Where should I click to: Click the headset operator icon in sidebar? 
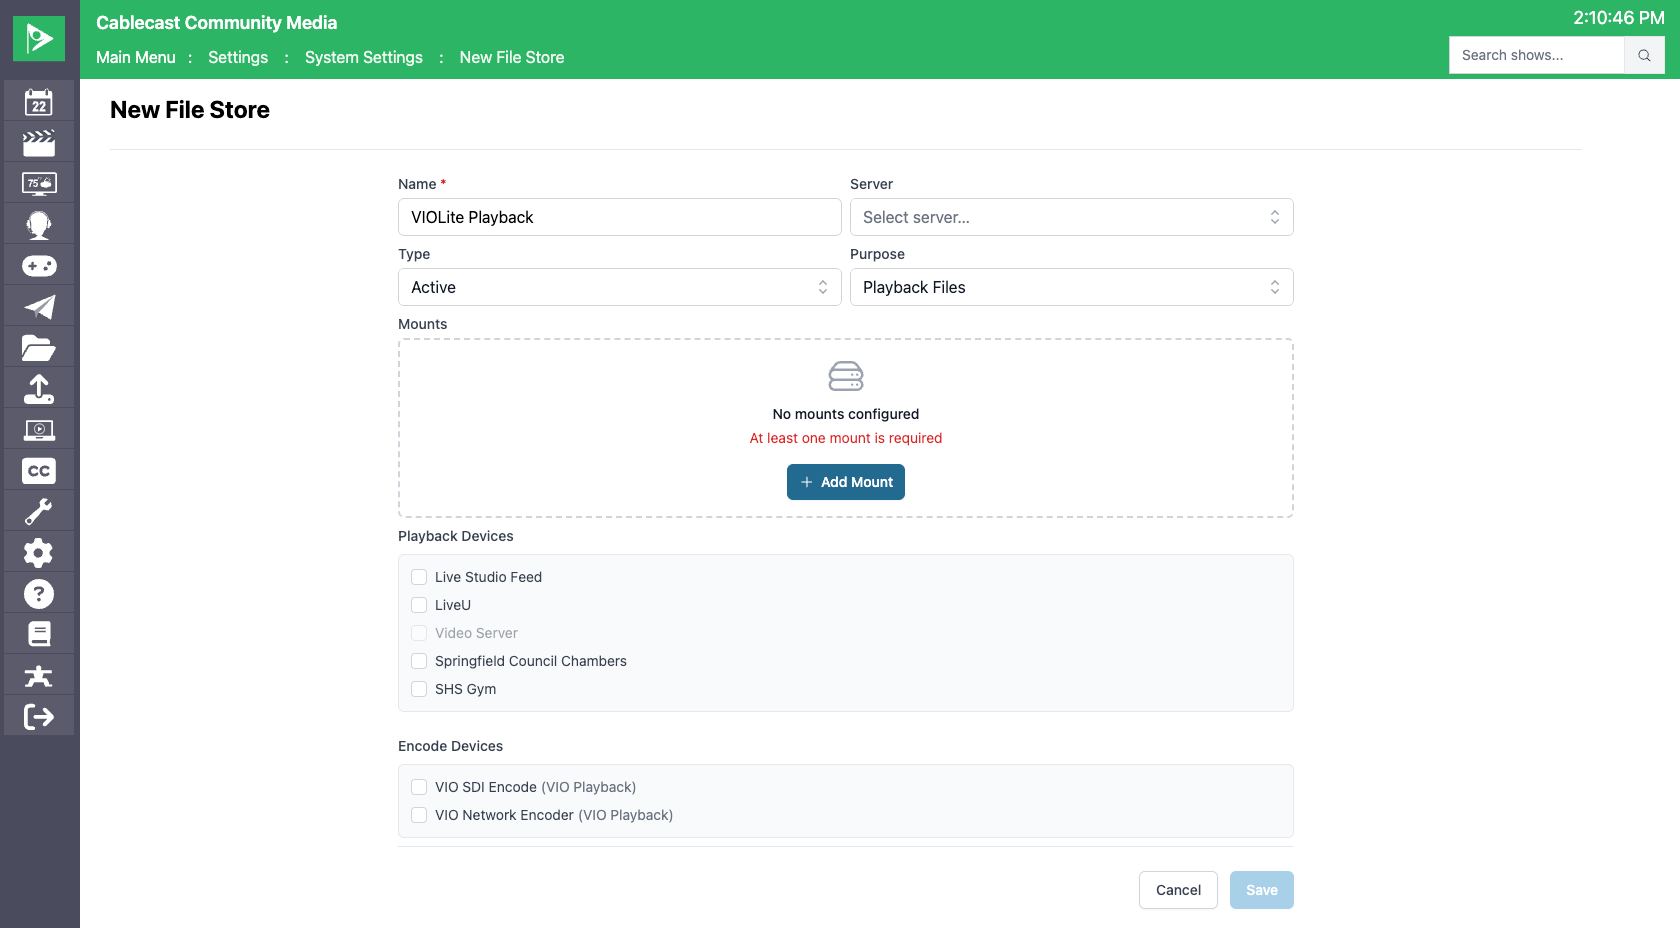point(39,225)
